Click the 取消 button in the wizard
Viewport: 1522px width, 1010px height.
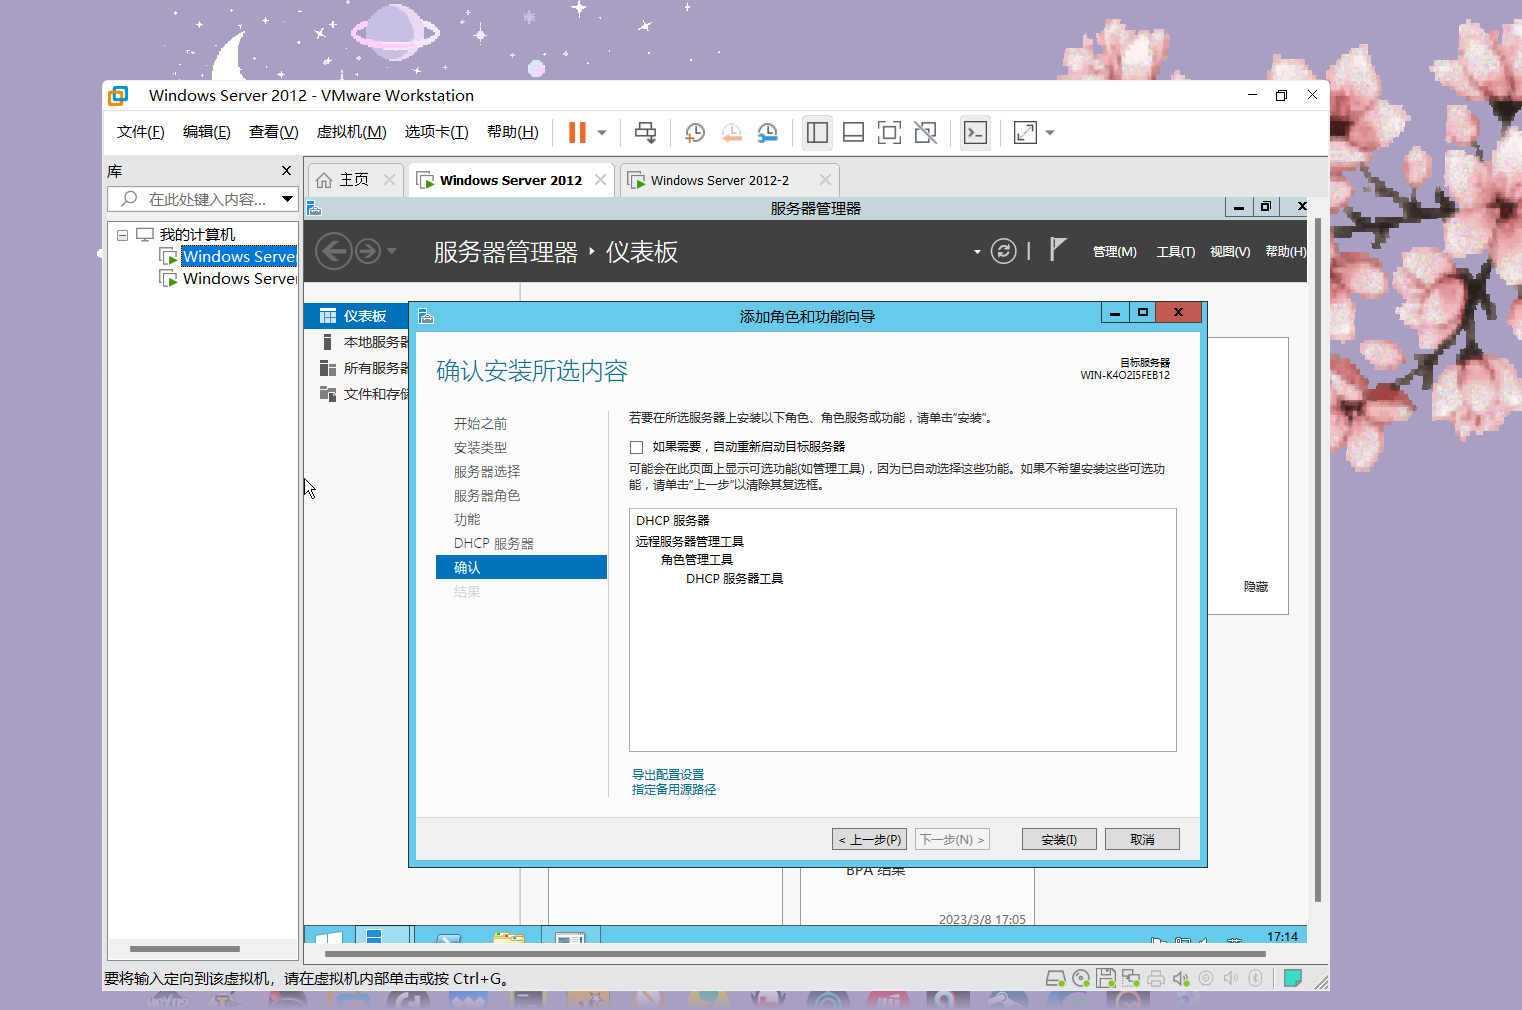(x=1142, y=839)
